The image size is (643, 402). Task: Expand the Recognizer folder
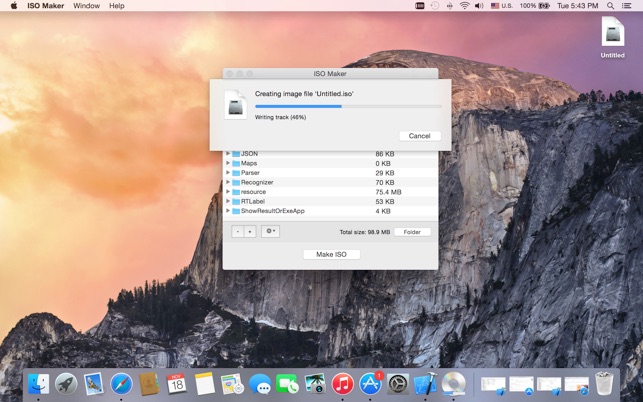[228, 182]
